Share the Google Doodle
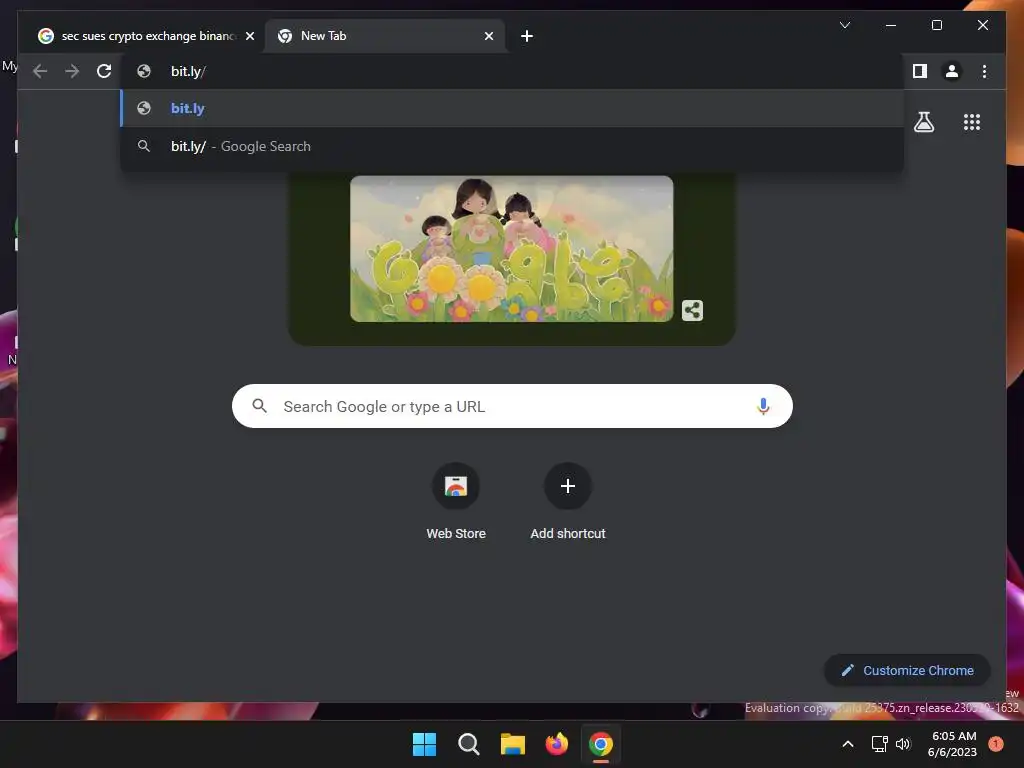1024x768 pixels. pyautogui.click(x=692, y=310)
